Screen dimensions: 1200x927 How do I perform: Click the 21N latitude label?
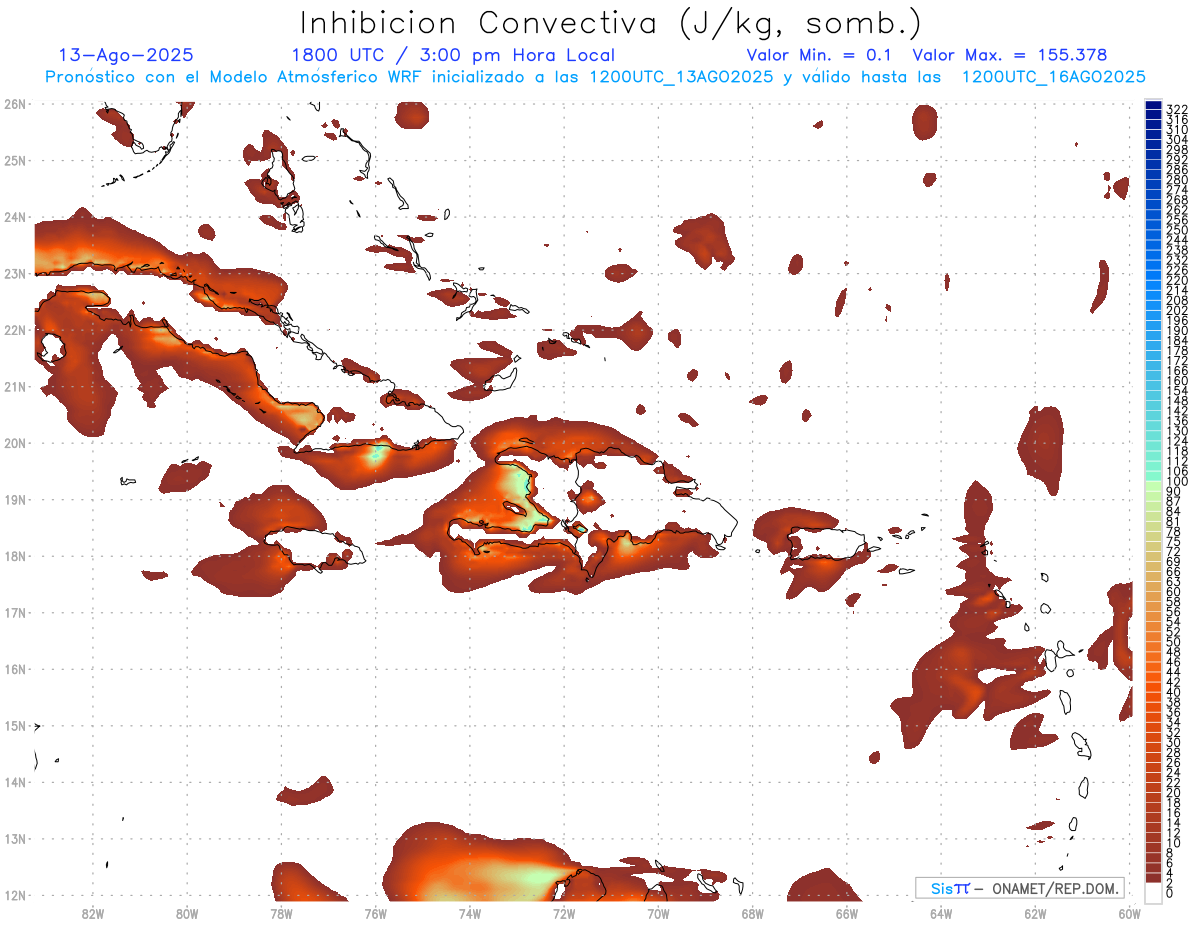[x=14, y=386]
